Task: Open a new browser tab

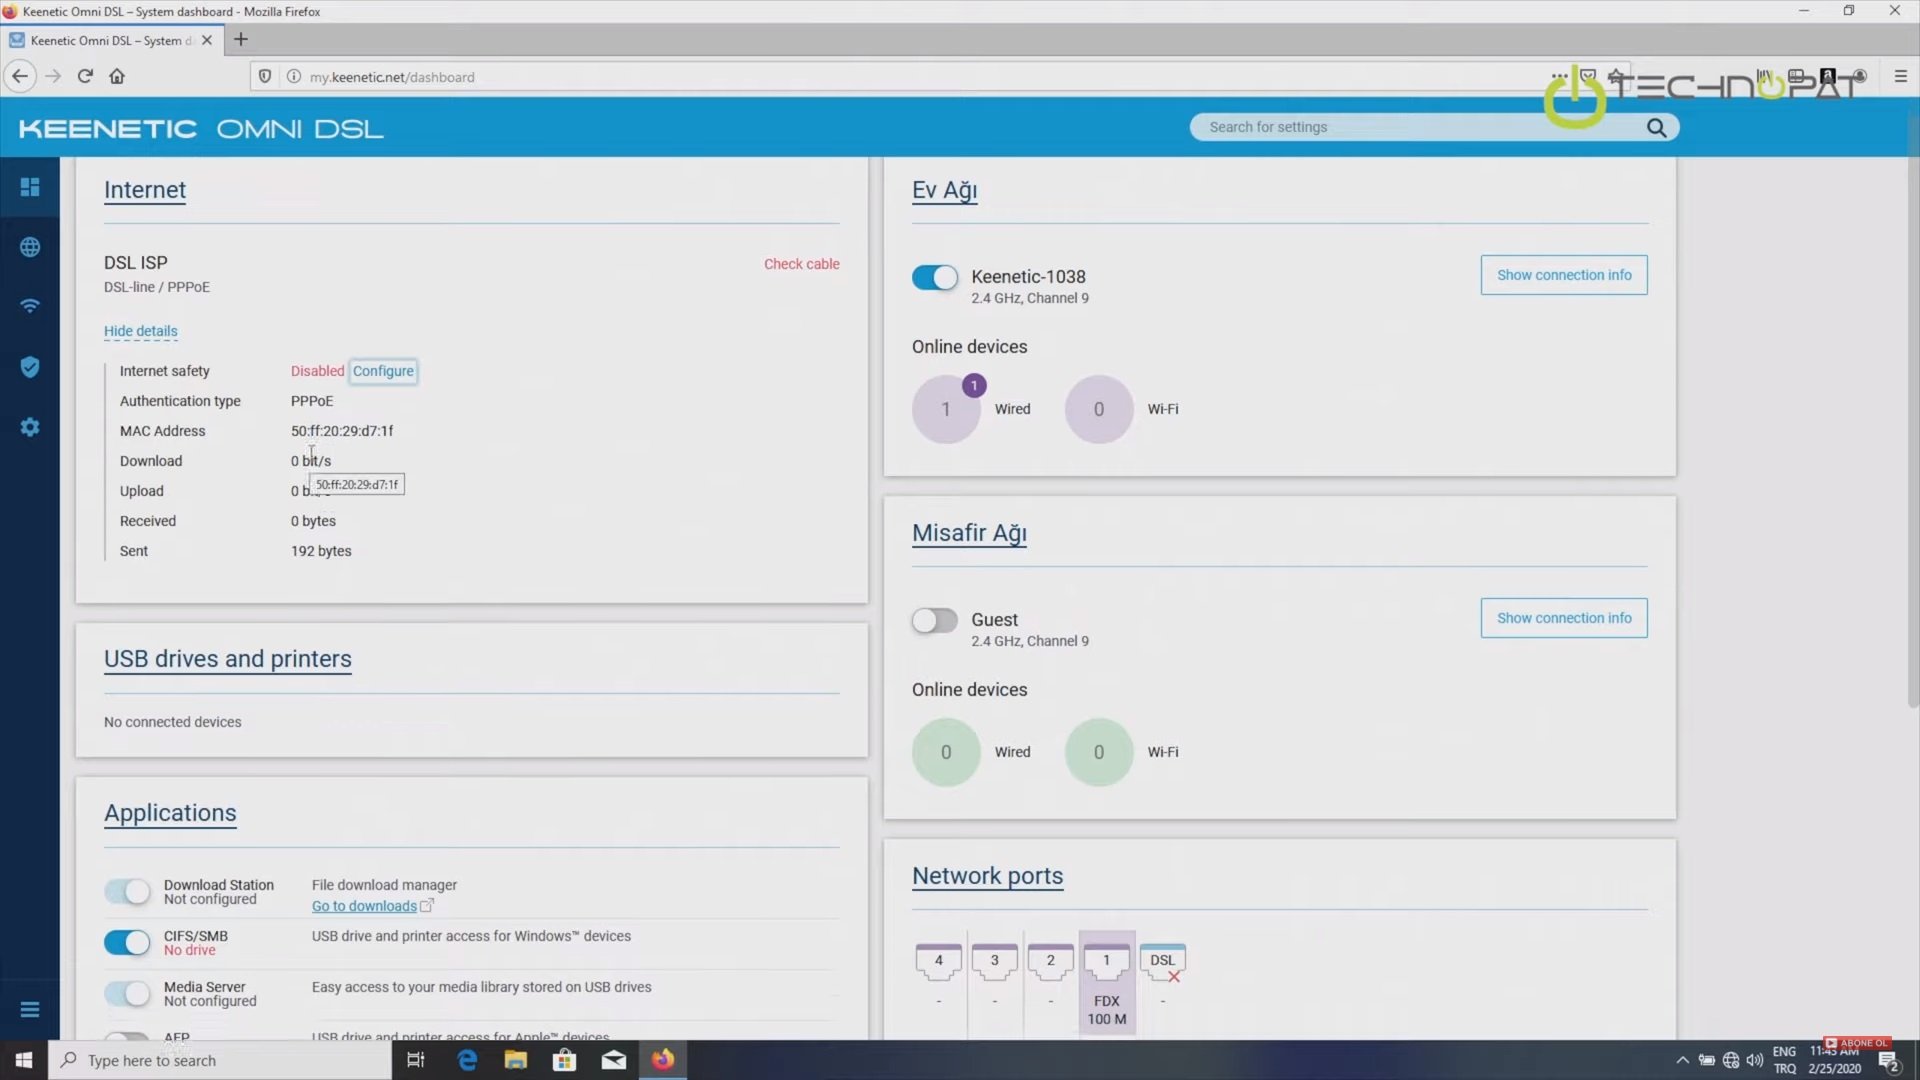Action: [240, 40]
